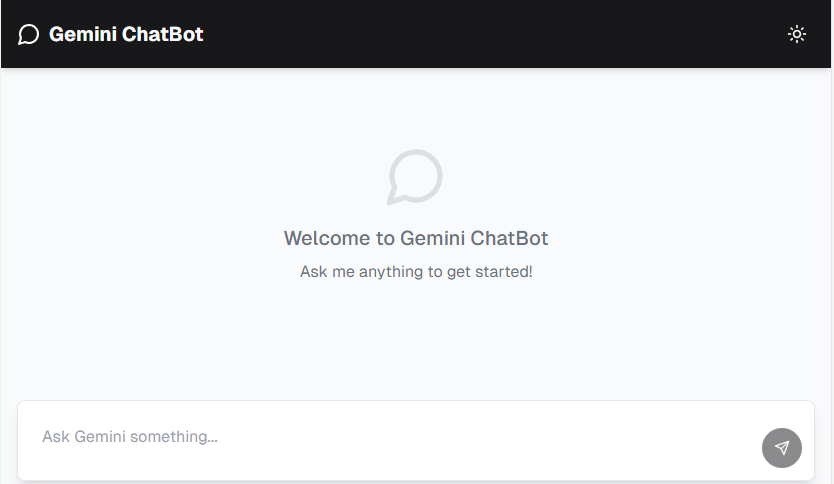Click the "Gemini ChatBot" header title
This screenshot has height=484, width=834.
(x=126, y=34)
